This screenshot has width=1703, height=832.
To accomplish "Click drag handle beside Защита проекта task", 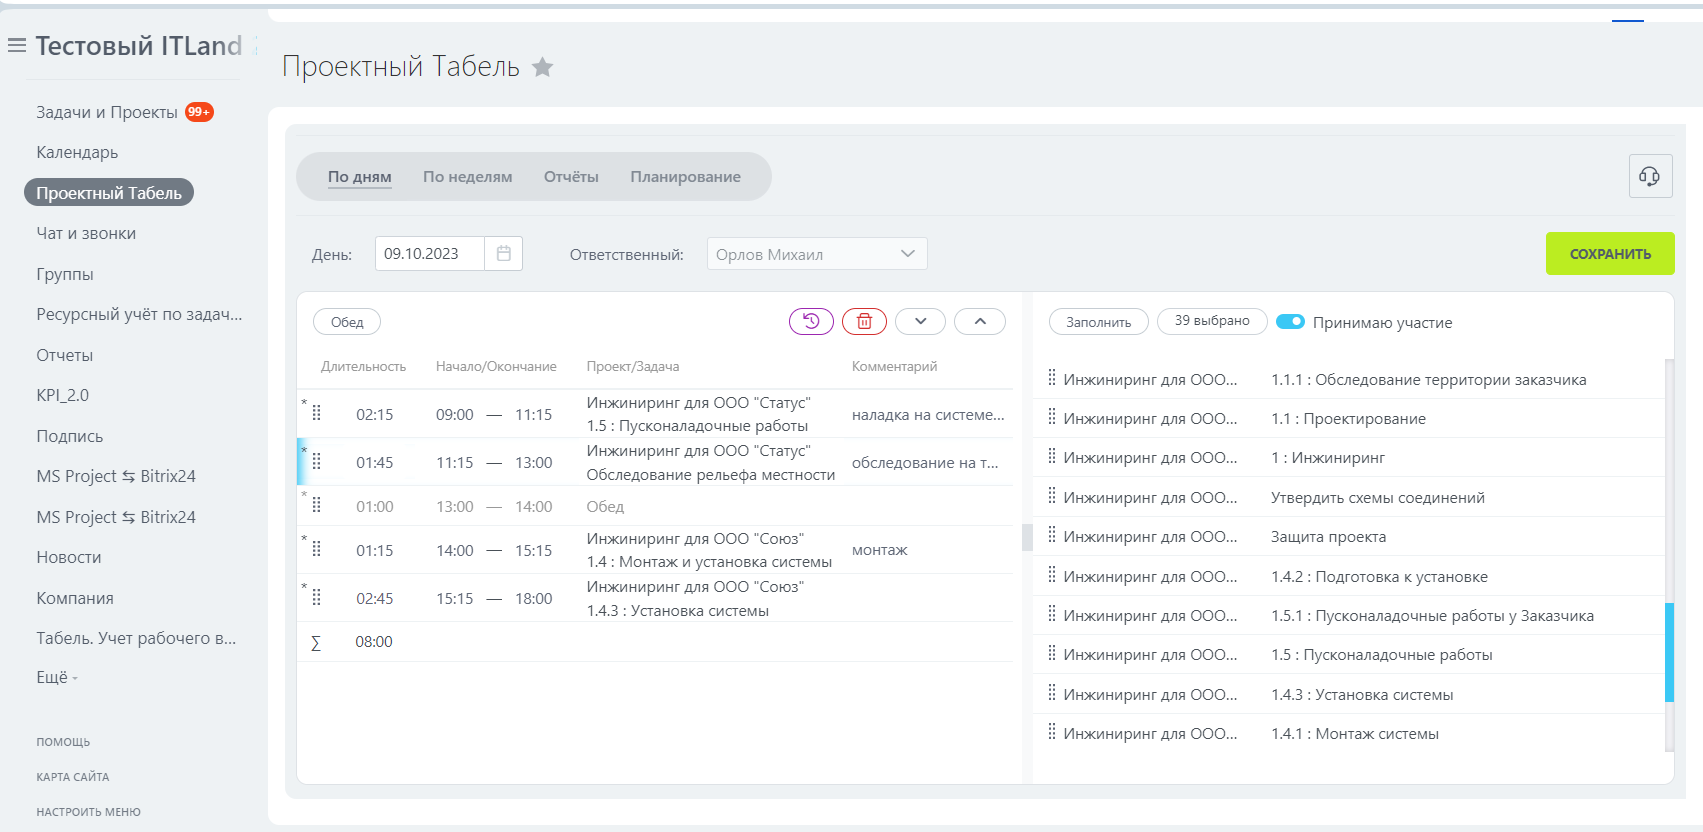I will pyautogui.click(x=1051, y=535).
